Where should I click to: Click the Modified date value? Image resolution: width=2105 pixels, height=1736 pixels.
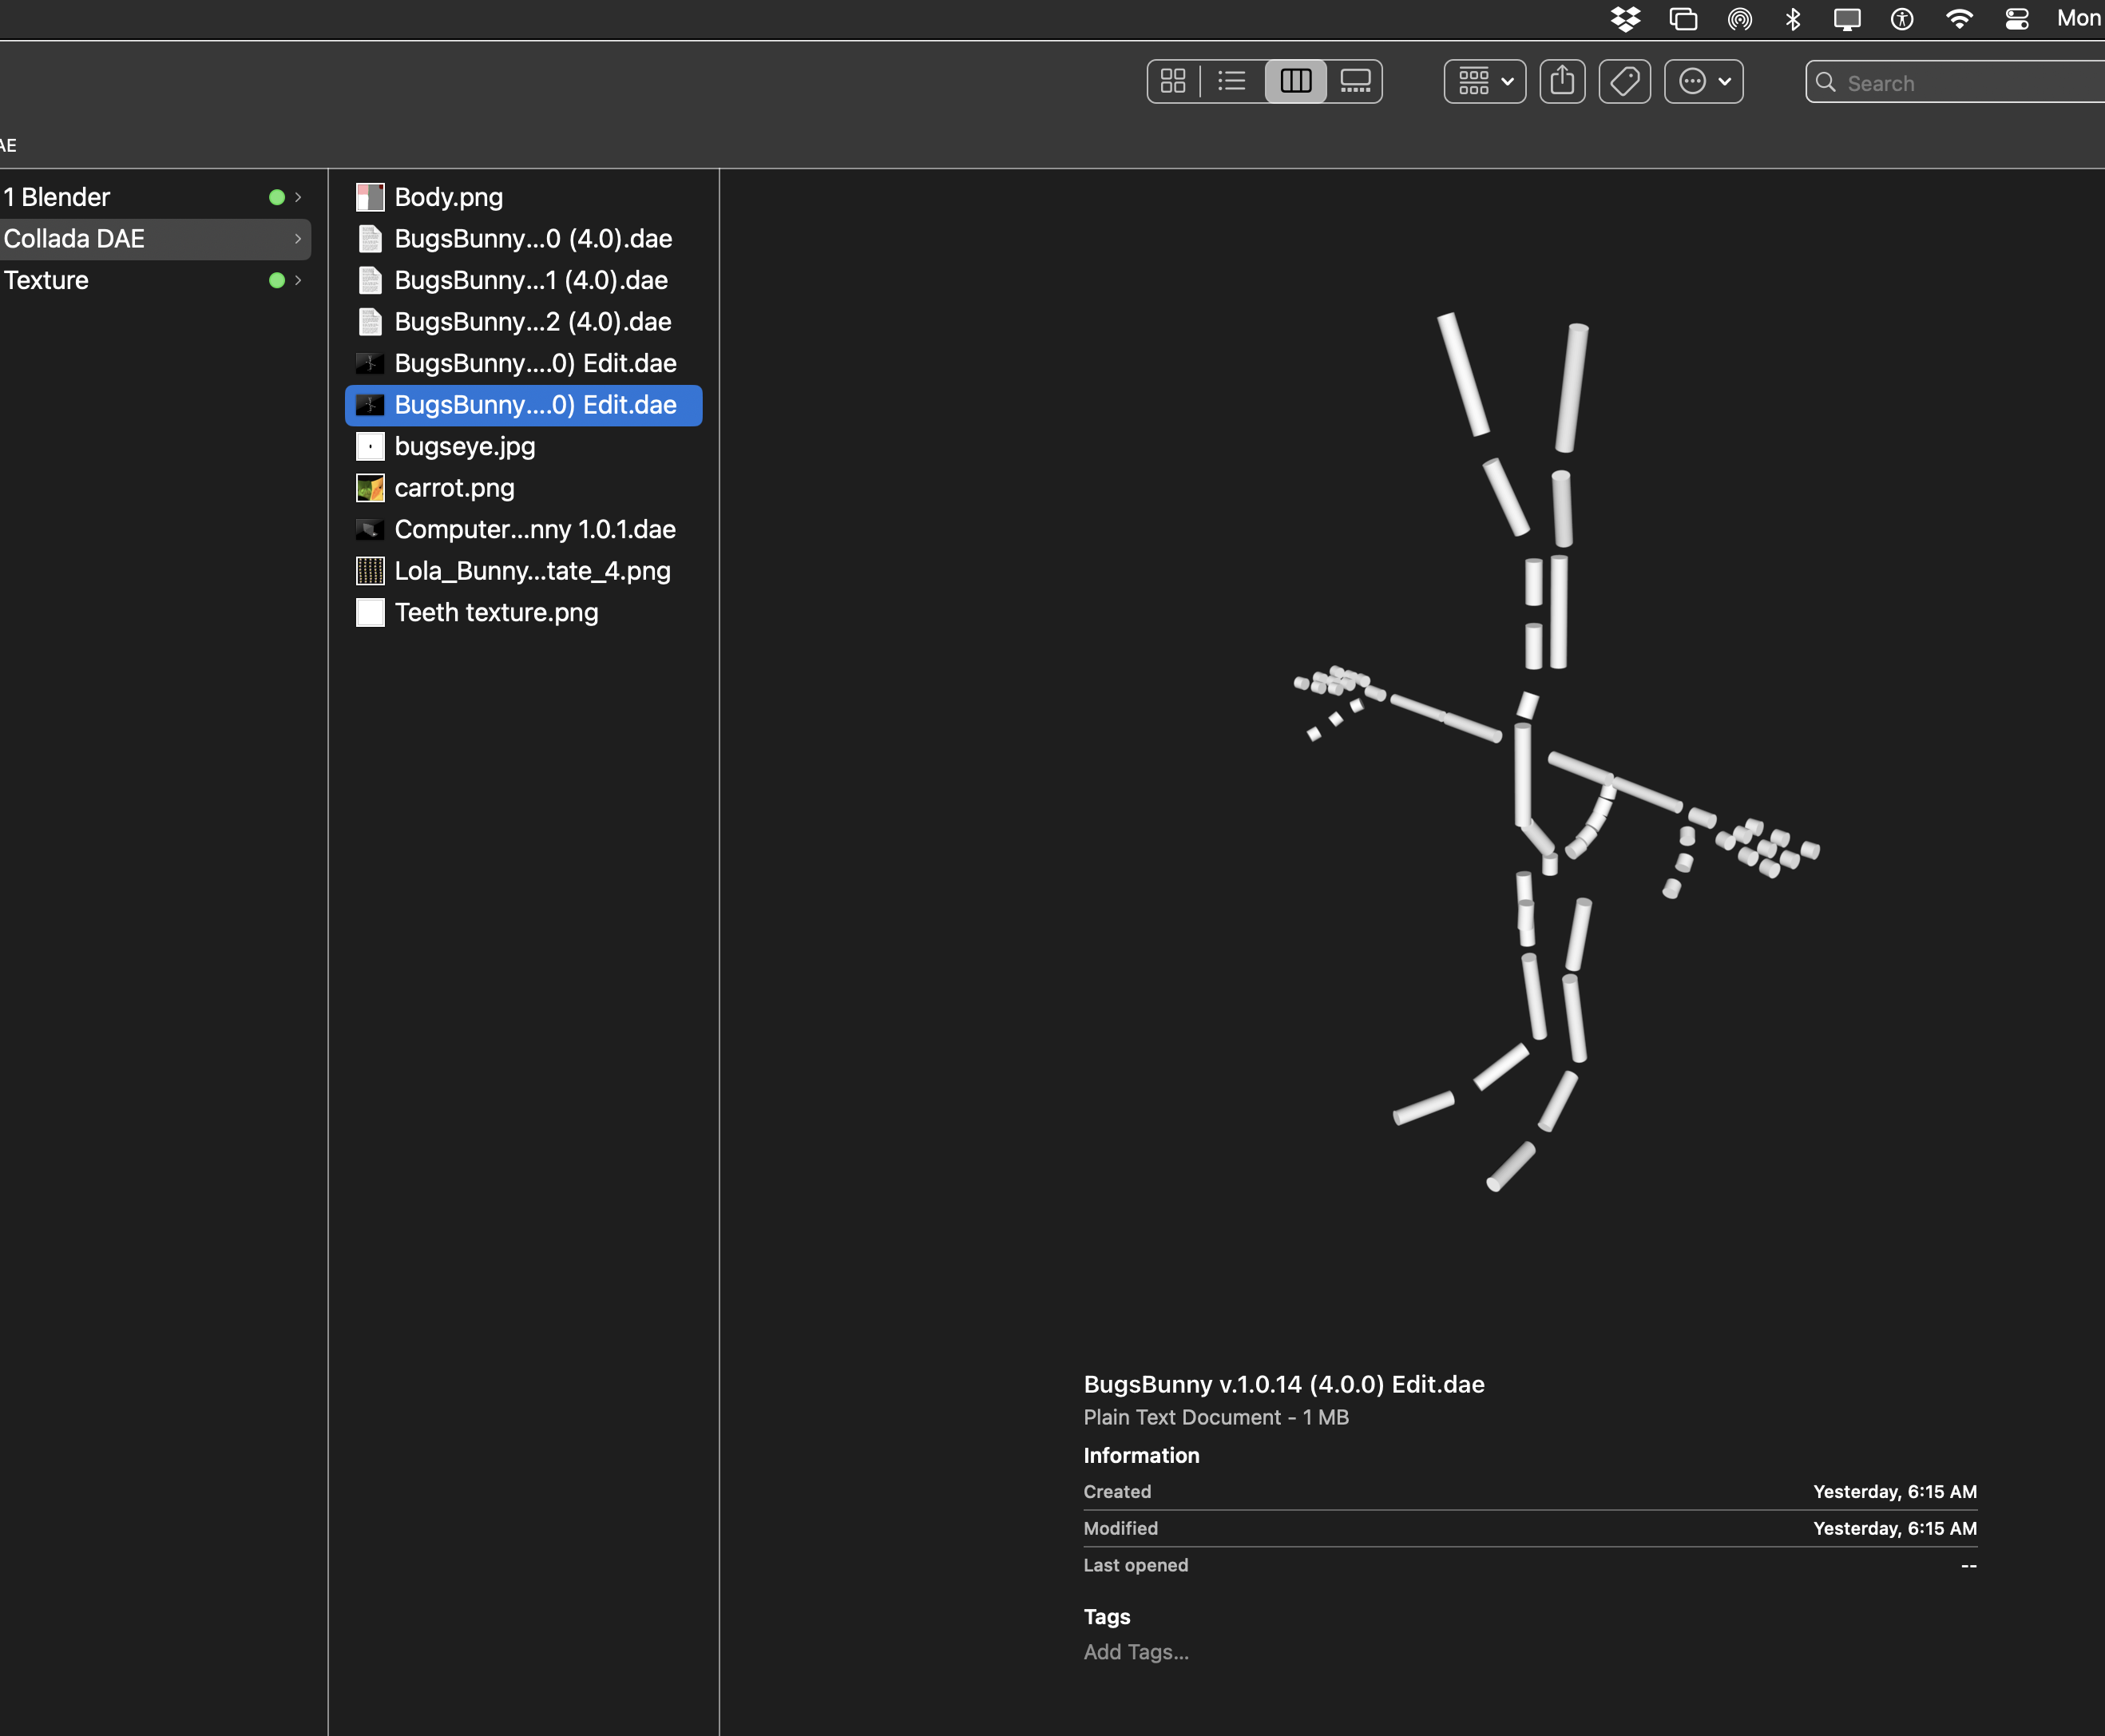(1895, 1528)
